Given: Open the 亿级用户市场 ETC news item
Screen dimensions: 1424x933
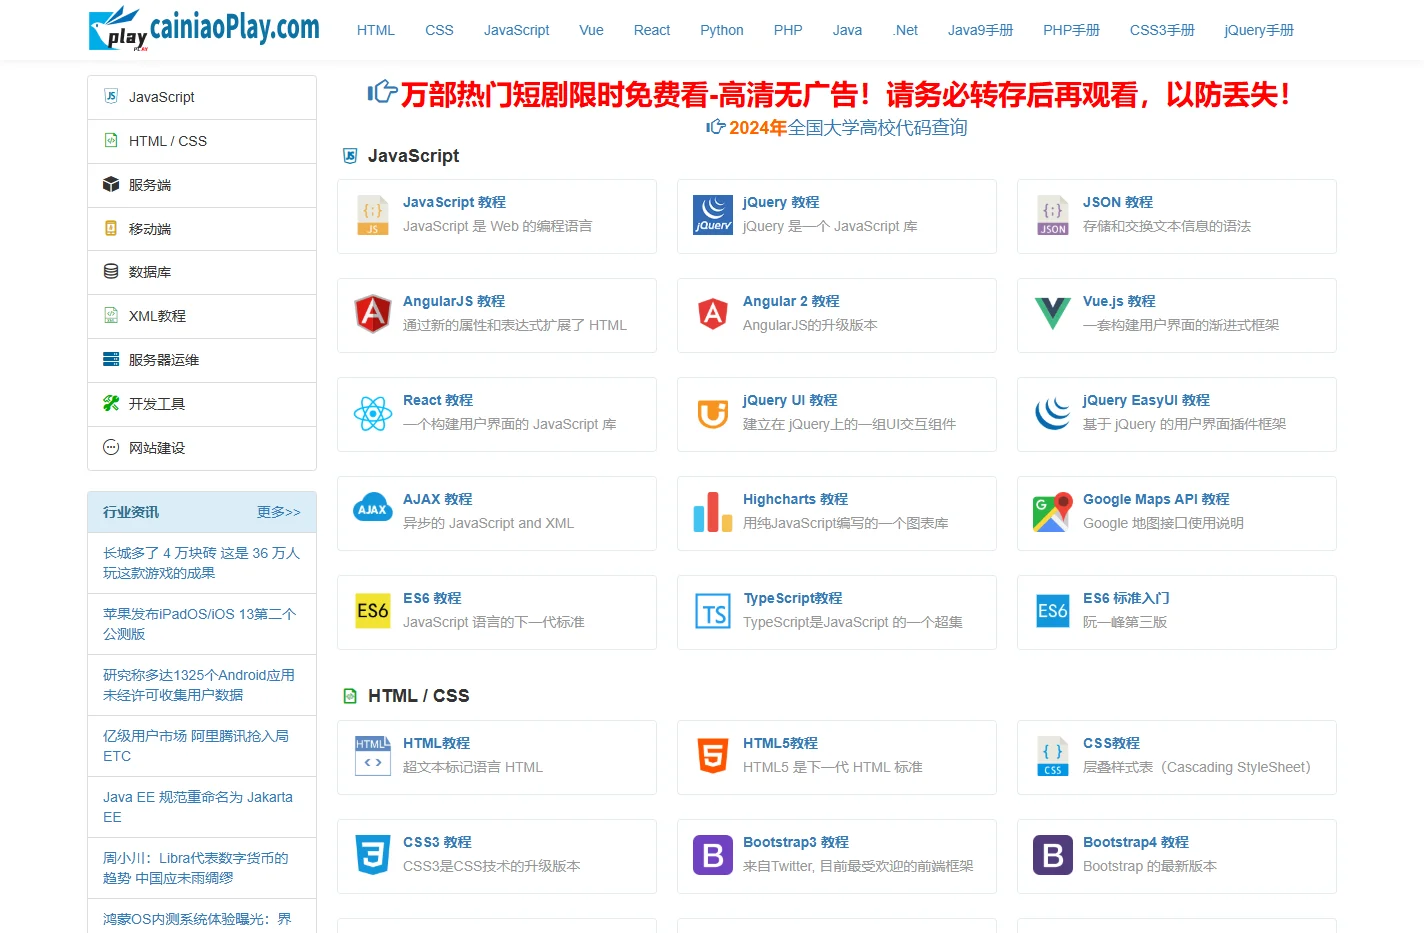Looking at the screenshot, I should click(x=196, y=746).
